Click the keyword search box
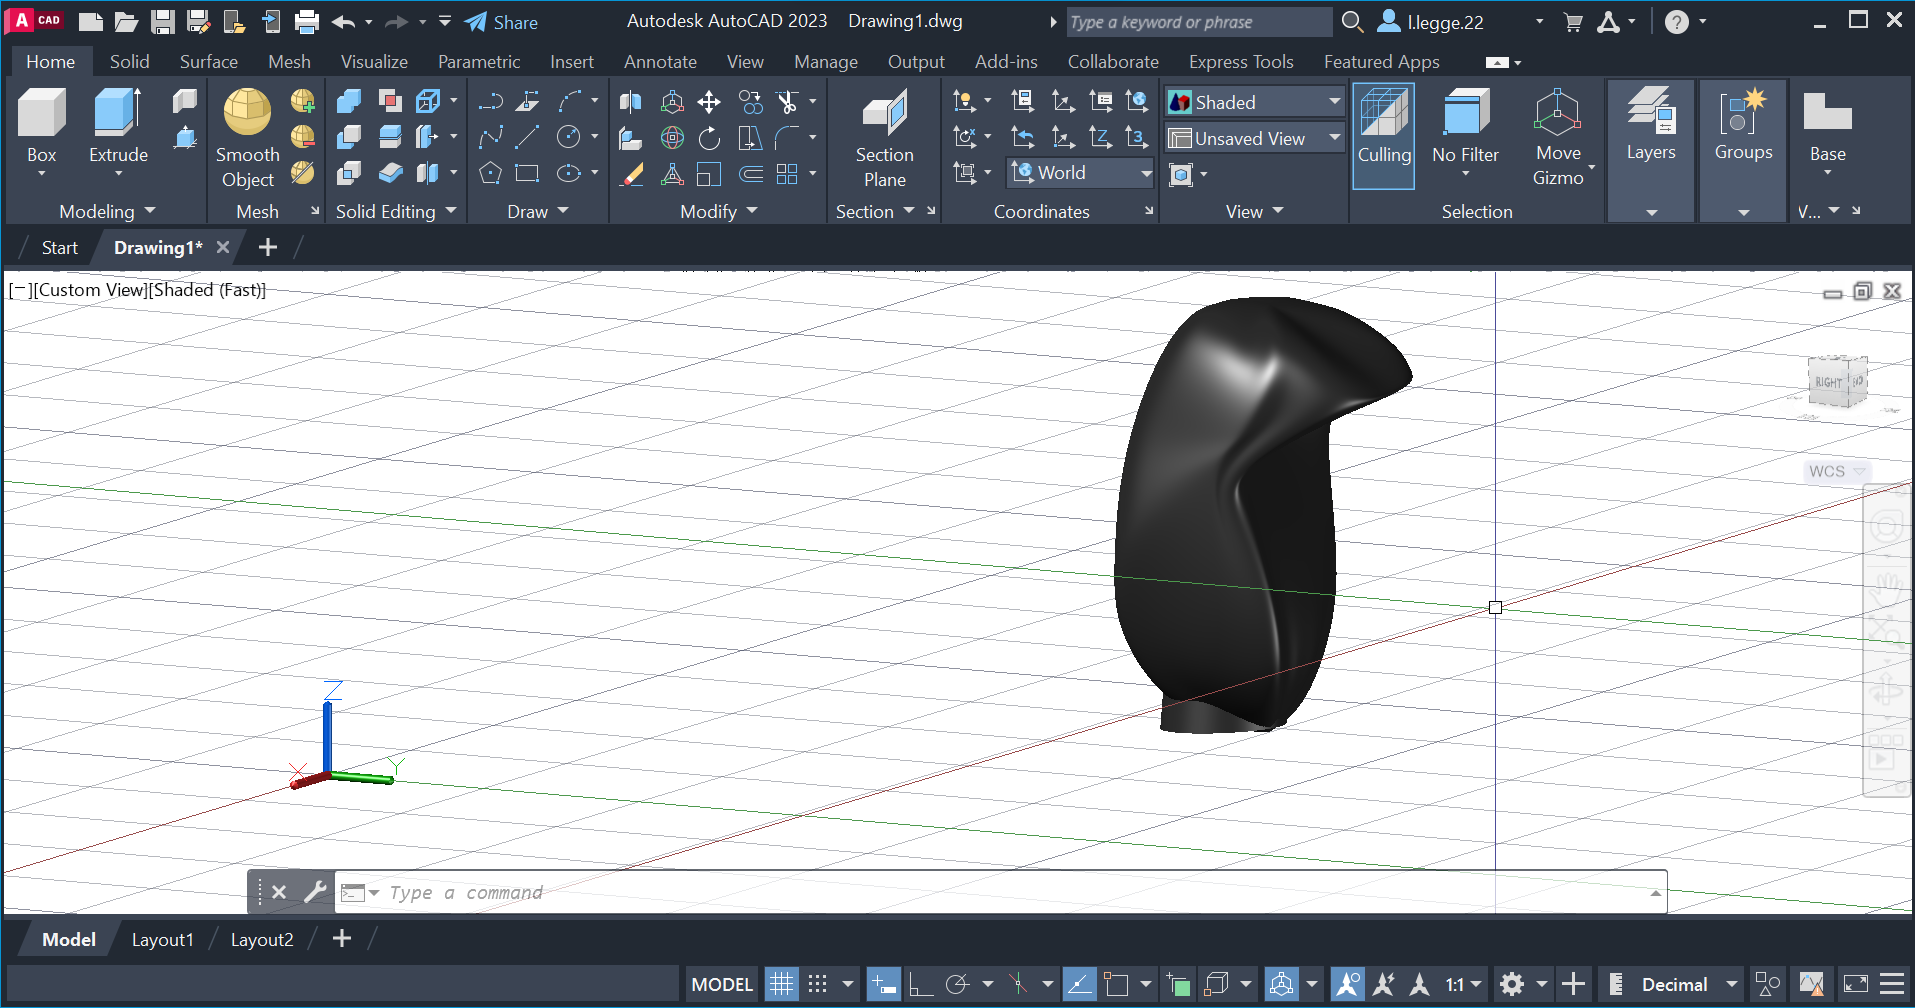Image resolution: width=1915 pixels, height=1008 pixels. (1199, 22)
